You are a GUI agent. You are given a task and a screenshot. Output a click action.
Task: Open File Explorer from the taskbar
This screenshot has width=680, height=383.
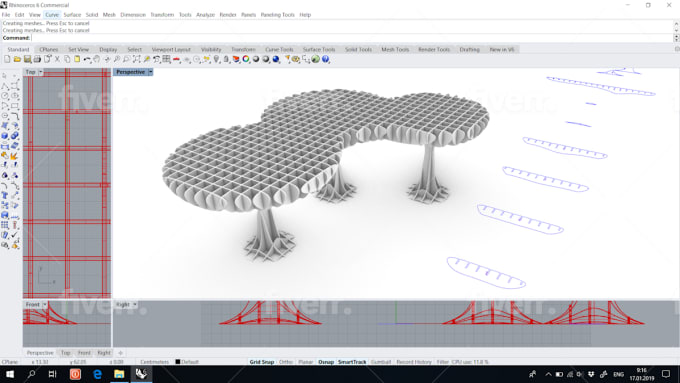(119, 374)
